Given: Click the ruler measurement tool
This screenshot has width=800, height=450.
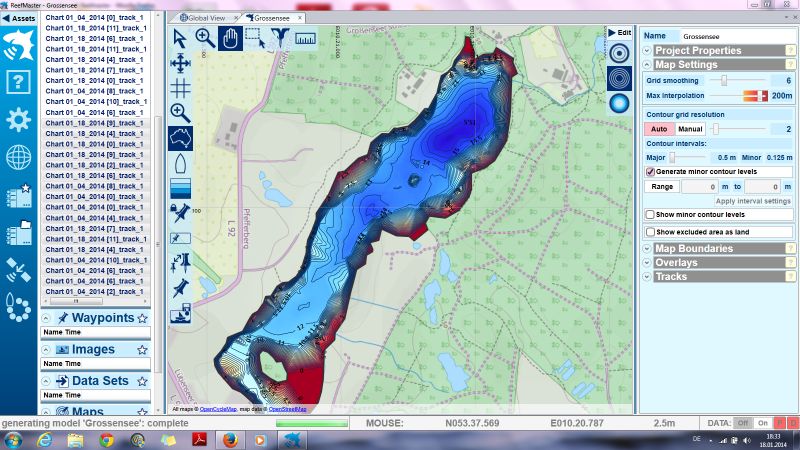Looking at the screenshot, I should click(305, 39).
